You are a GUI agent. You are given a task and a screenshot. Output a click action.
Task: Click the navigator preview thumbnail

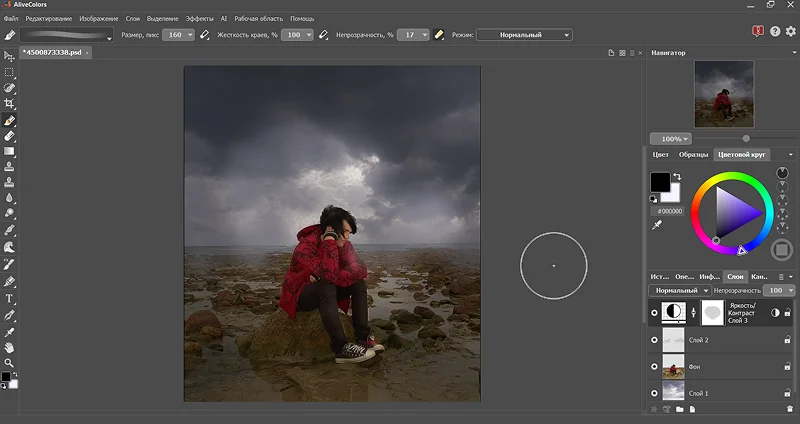[724, 94]
